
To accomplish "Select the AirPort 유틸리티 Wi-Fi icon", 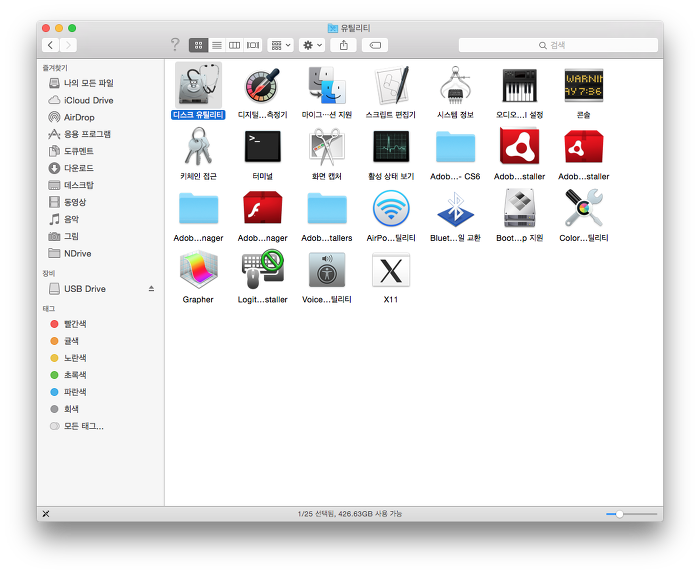I will pos(391,208).
